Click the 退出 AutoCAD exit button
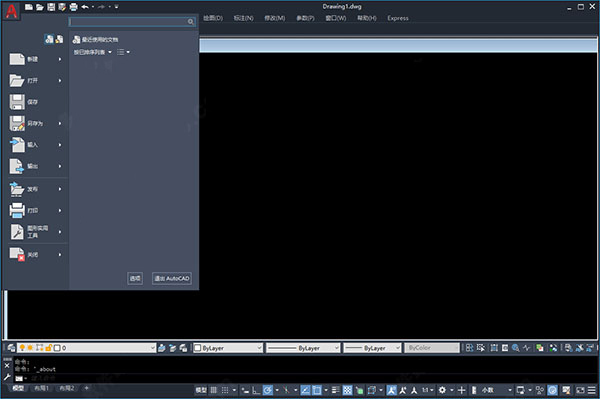This screenshot has width=600, height=399. [172, 278]
